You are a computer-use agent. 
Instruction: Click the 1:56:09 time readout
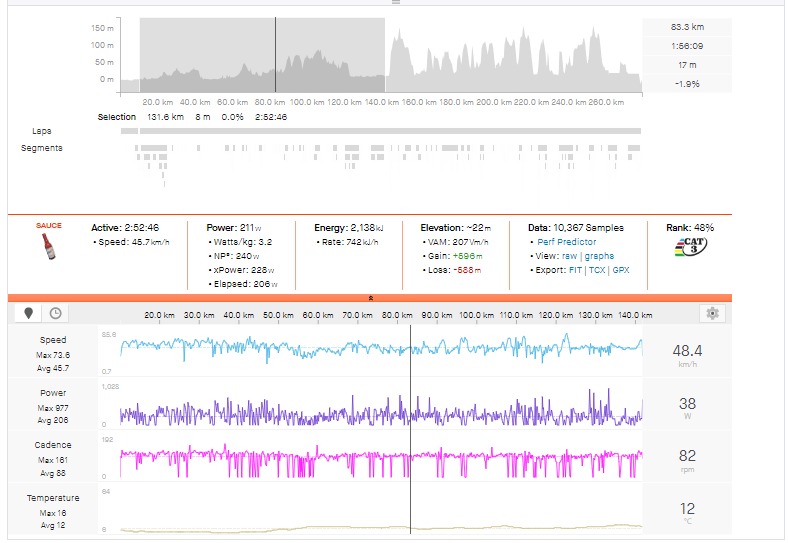click(x=687, y=46)
